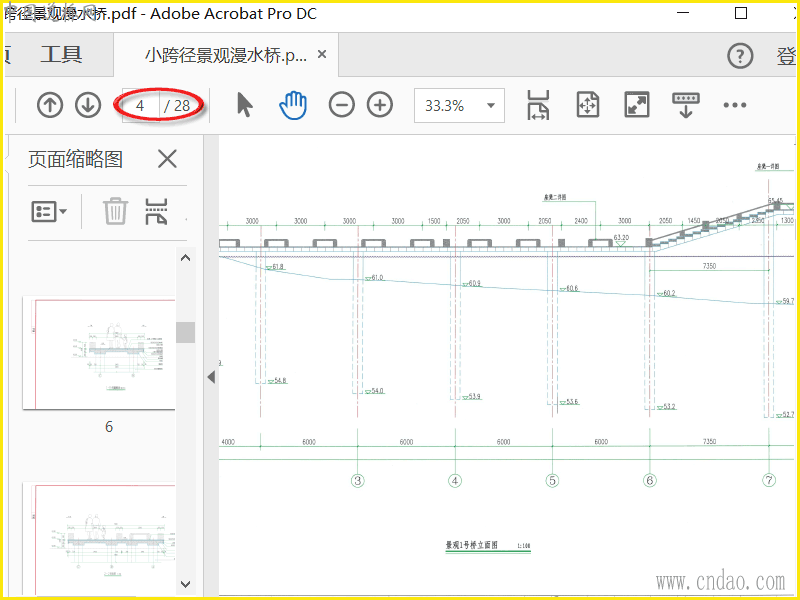Collapse the navigation pane with left triangle
This screenshot has width=800, height=600.
pos(211,377)
